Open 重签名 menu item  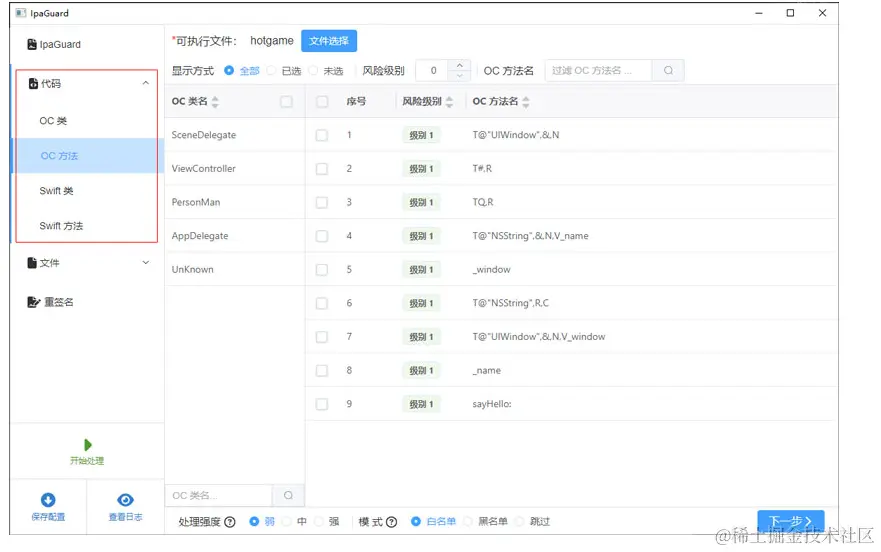[87, 302]
